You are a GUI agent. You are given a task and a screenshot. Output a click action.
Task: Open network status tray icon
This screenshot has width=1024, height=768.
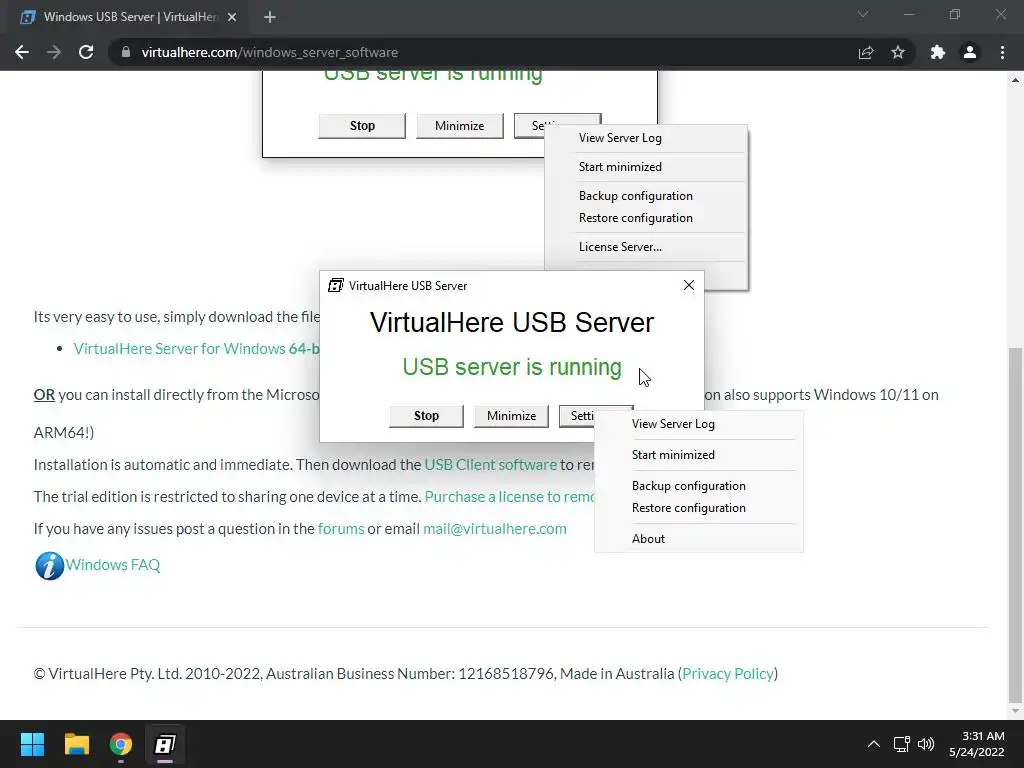pos(902,744)
